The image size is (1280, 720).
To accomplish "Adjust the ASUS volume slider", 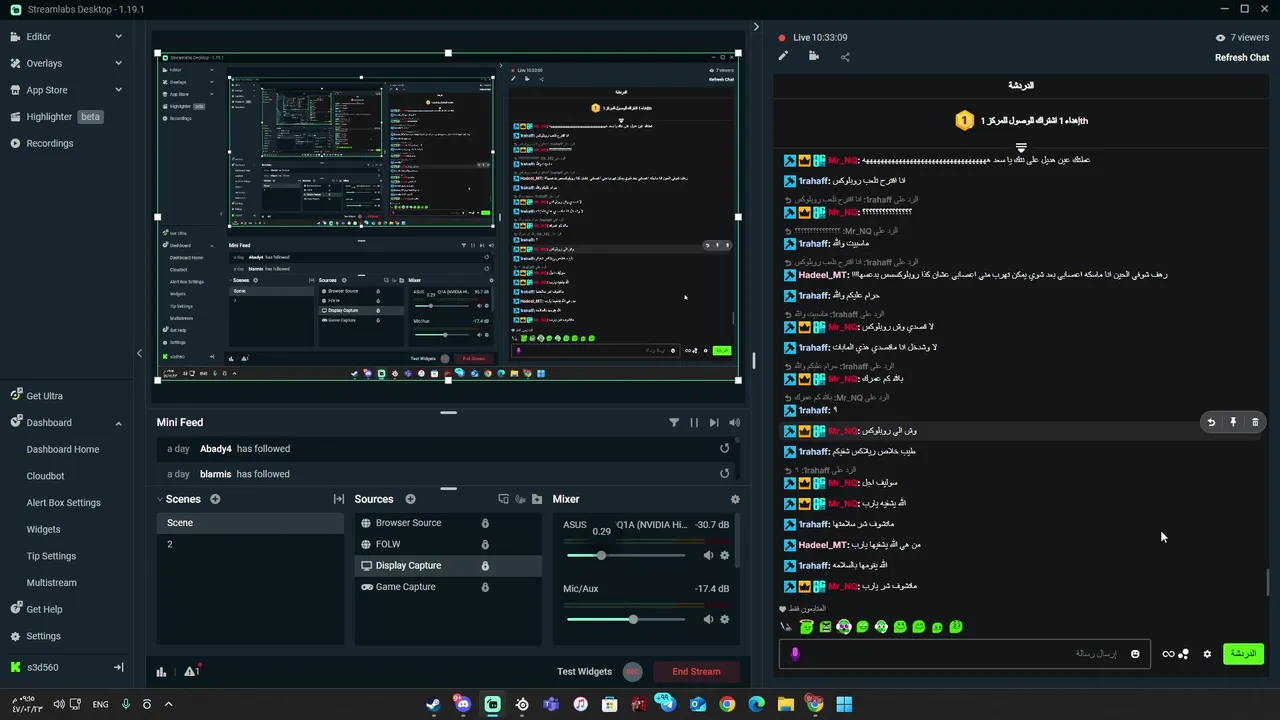I will (627, 555).
